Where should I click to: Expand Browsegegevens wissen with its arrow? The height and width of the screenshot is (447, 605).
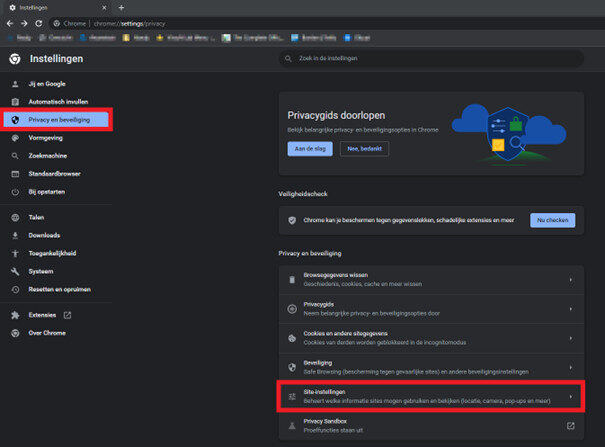click(571, 280)
